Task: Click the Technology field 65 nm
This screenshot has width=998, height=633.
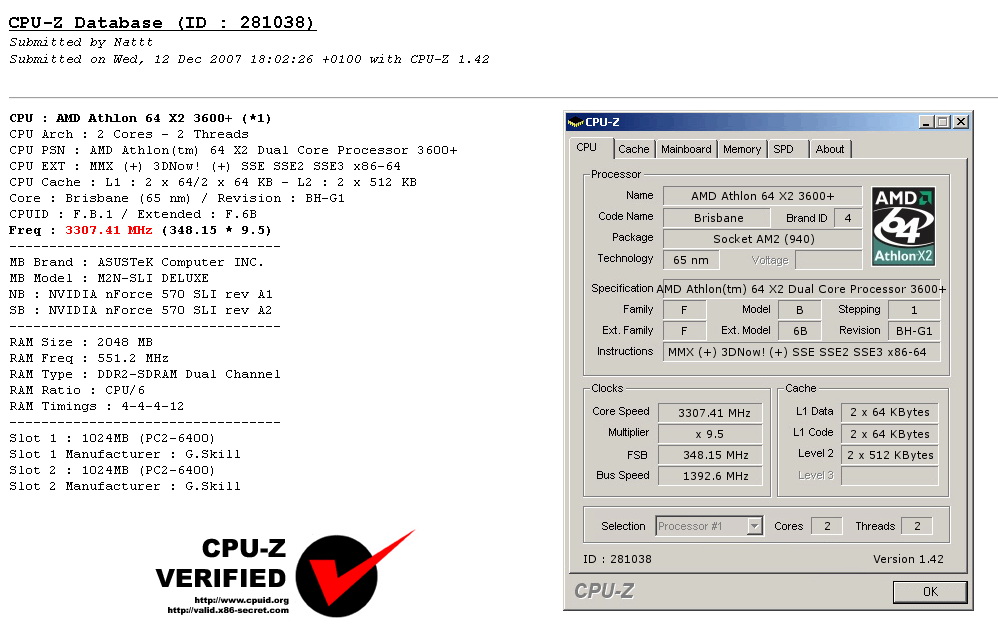Action: 691,260
